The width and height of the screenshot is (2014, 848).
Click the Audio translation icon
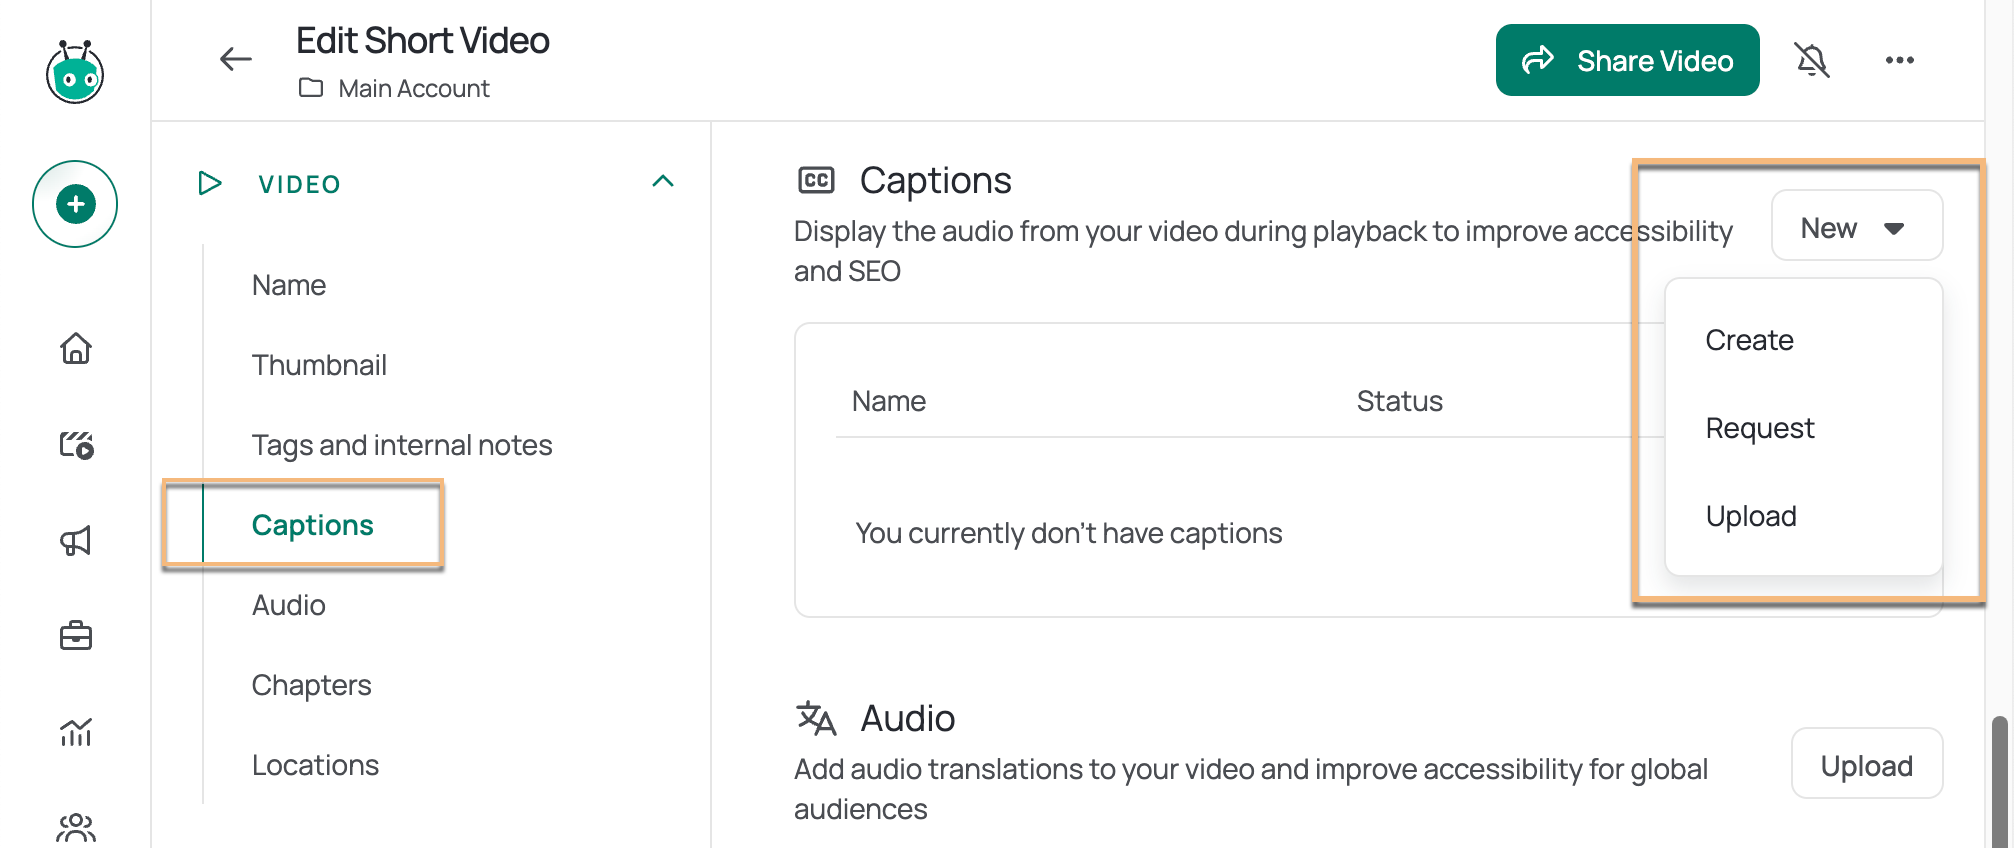(816, 718)
